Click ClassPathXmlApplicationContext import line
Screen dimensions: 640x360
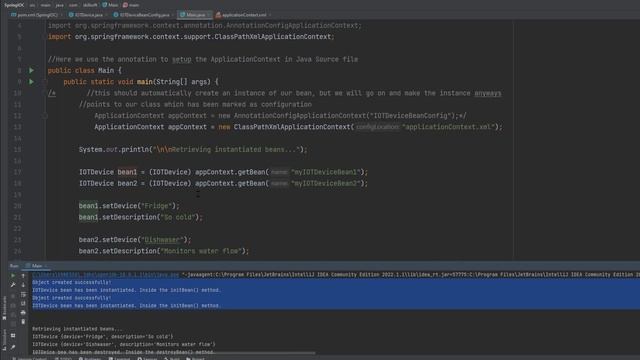[191, 37]
